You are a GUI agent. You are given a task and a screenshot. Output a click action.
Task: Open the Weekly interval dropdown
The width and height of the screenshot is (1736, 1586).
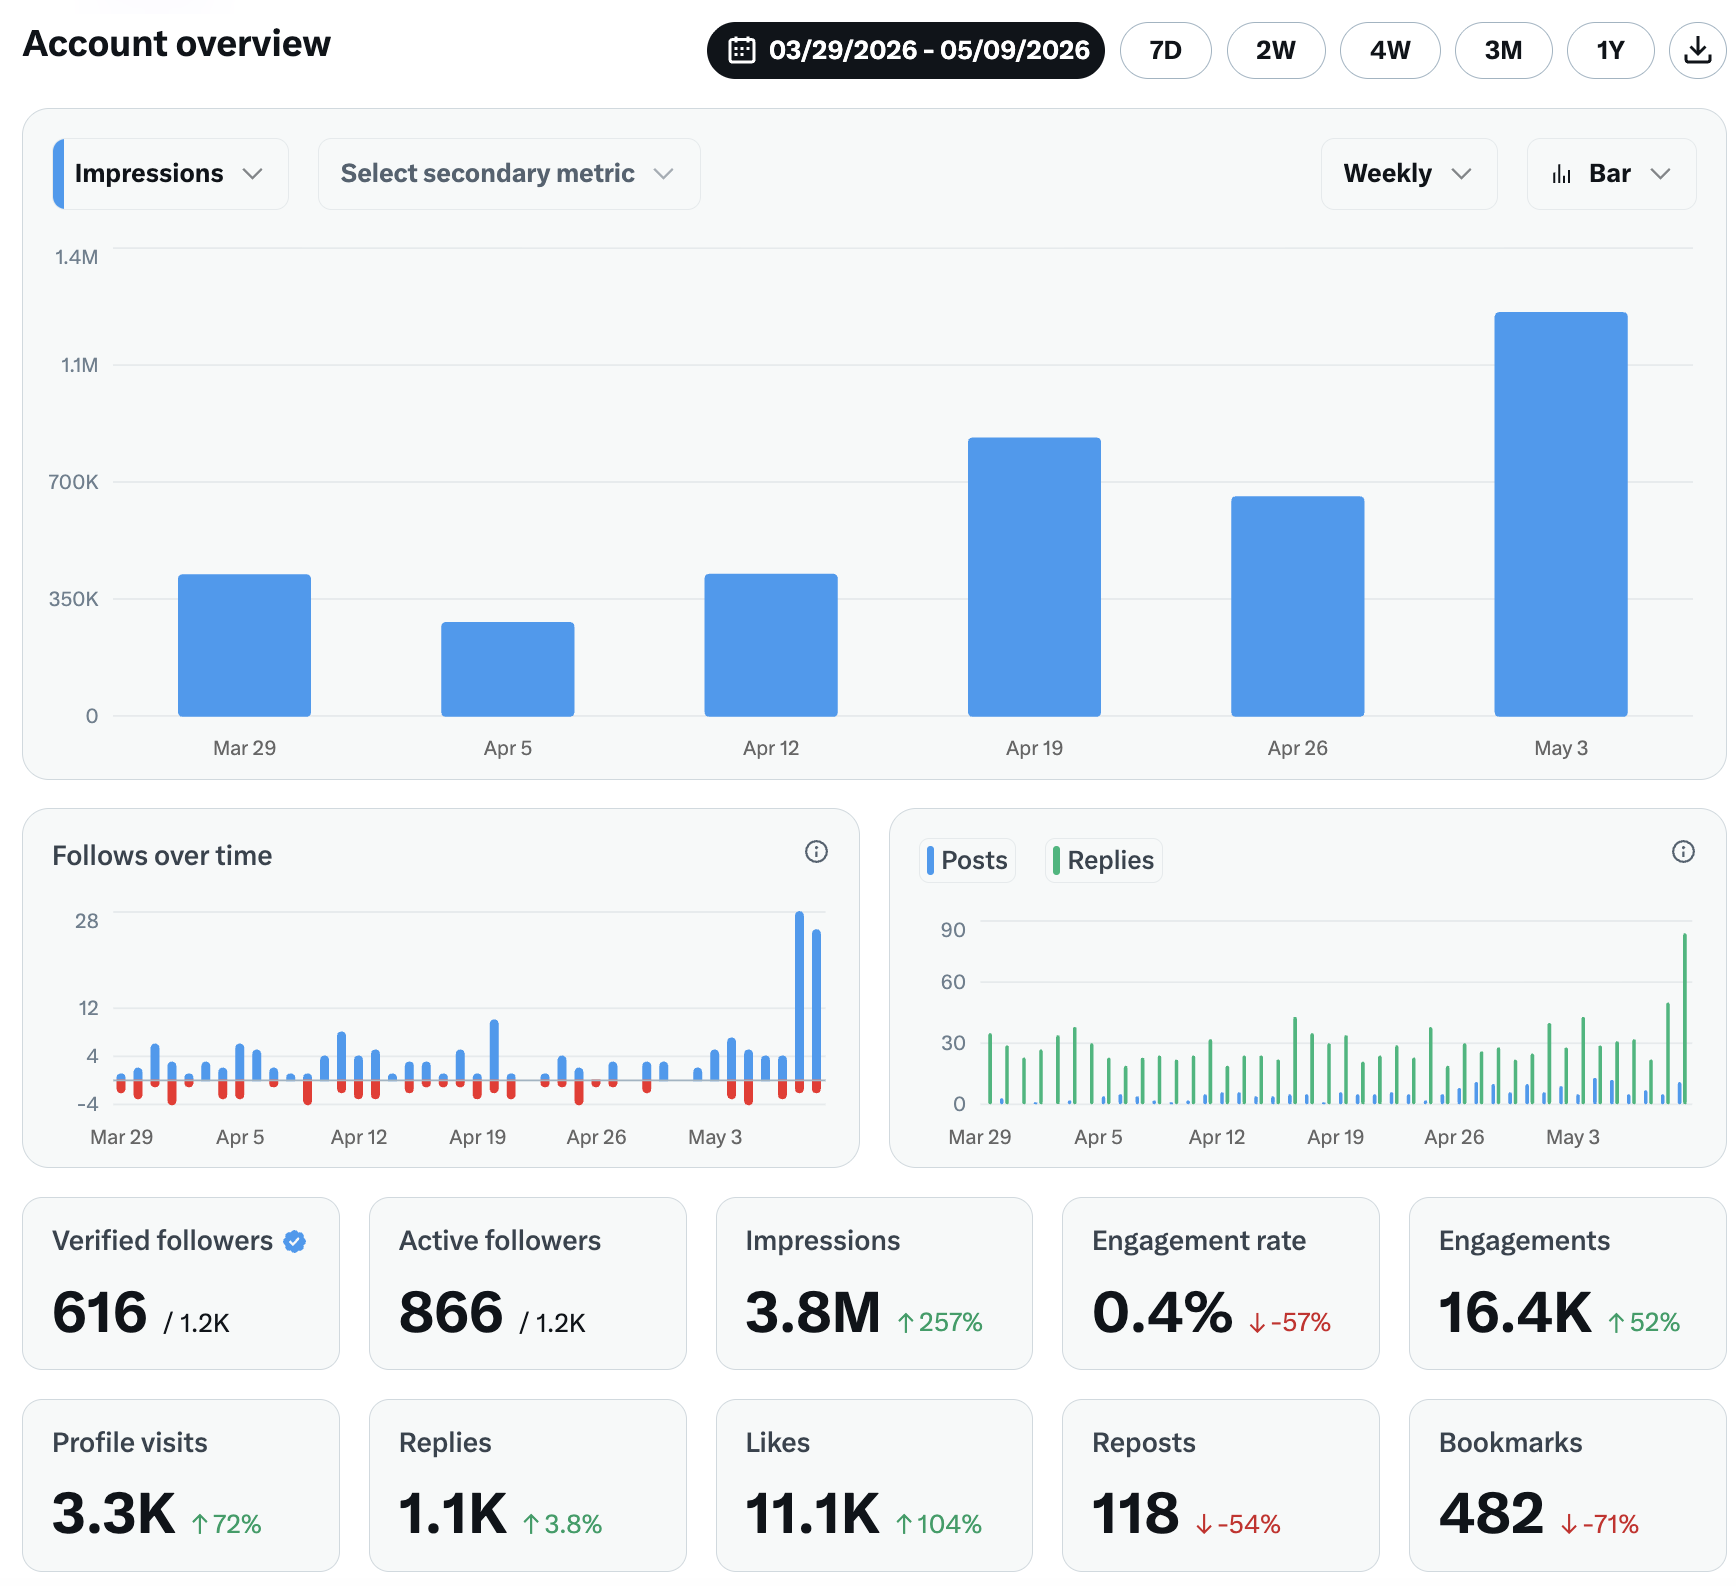[1408, 174]
